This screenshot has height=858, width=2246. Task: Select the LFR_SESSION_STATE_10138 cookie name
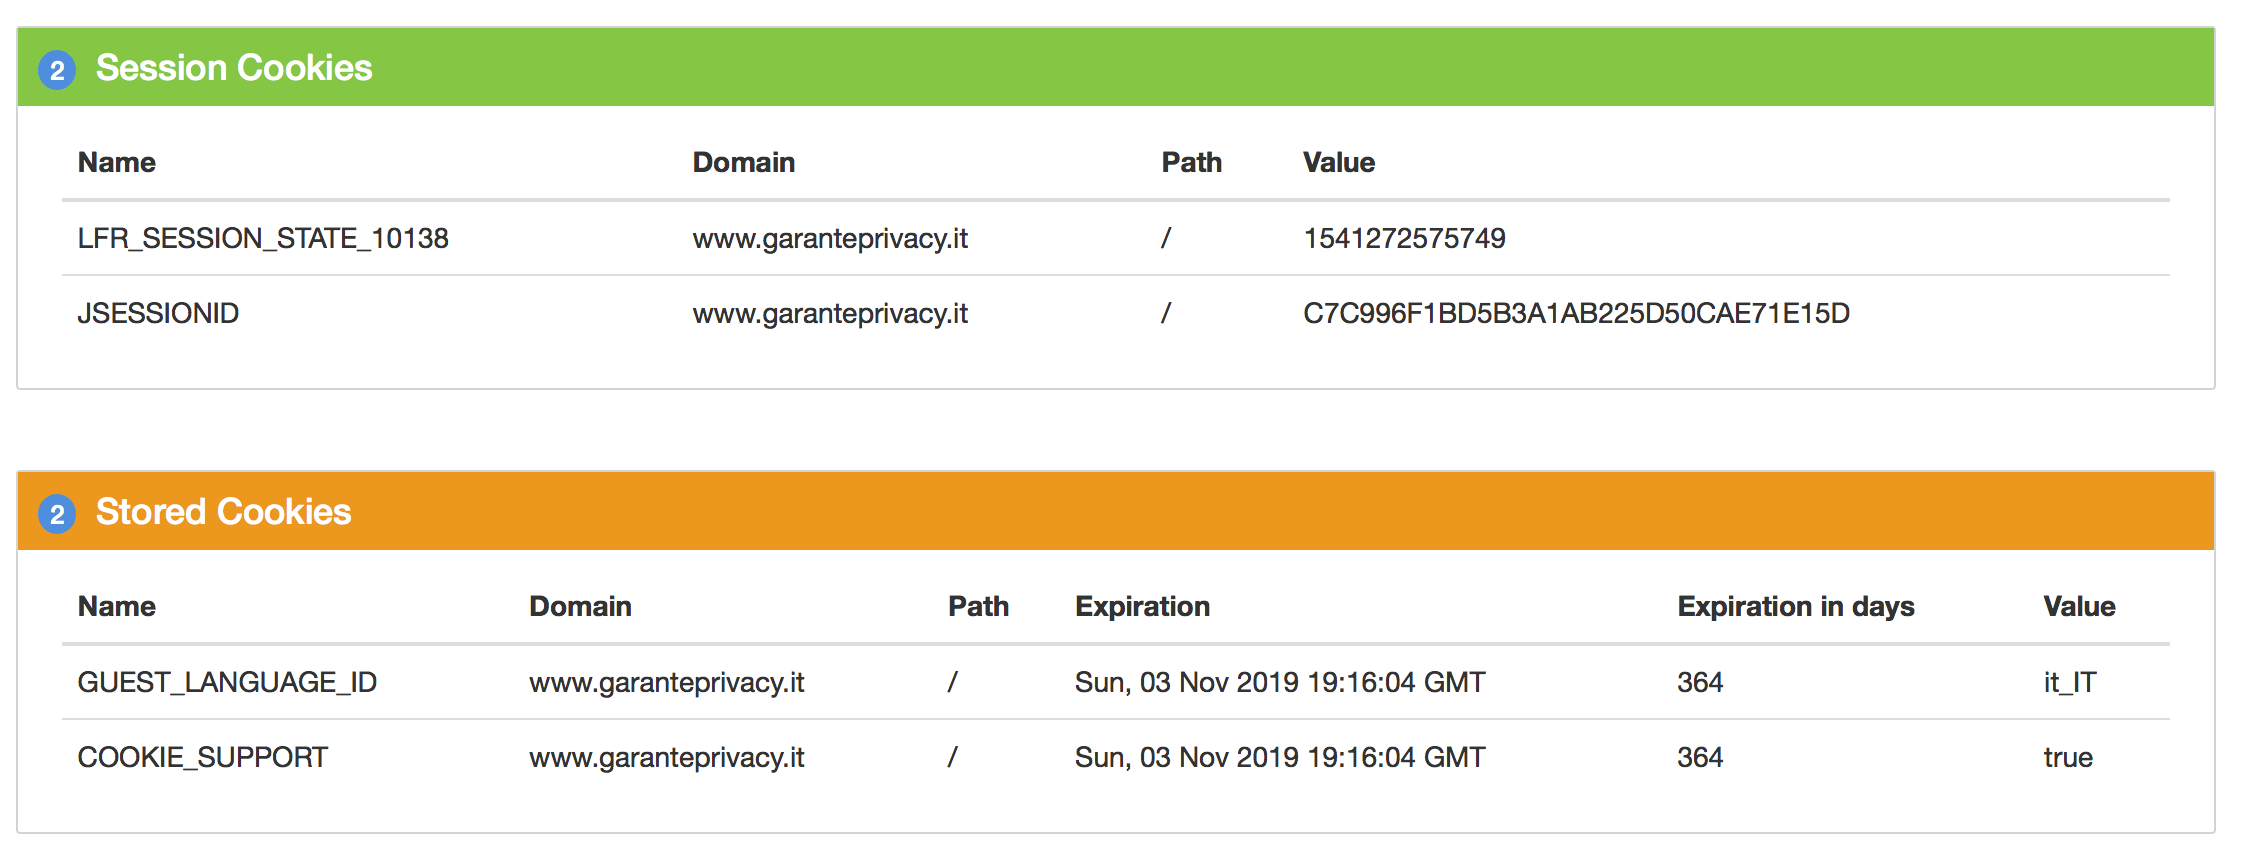click(263, 239)
